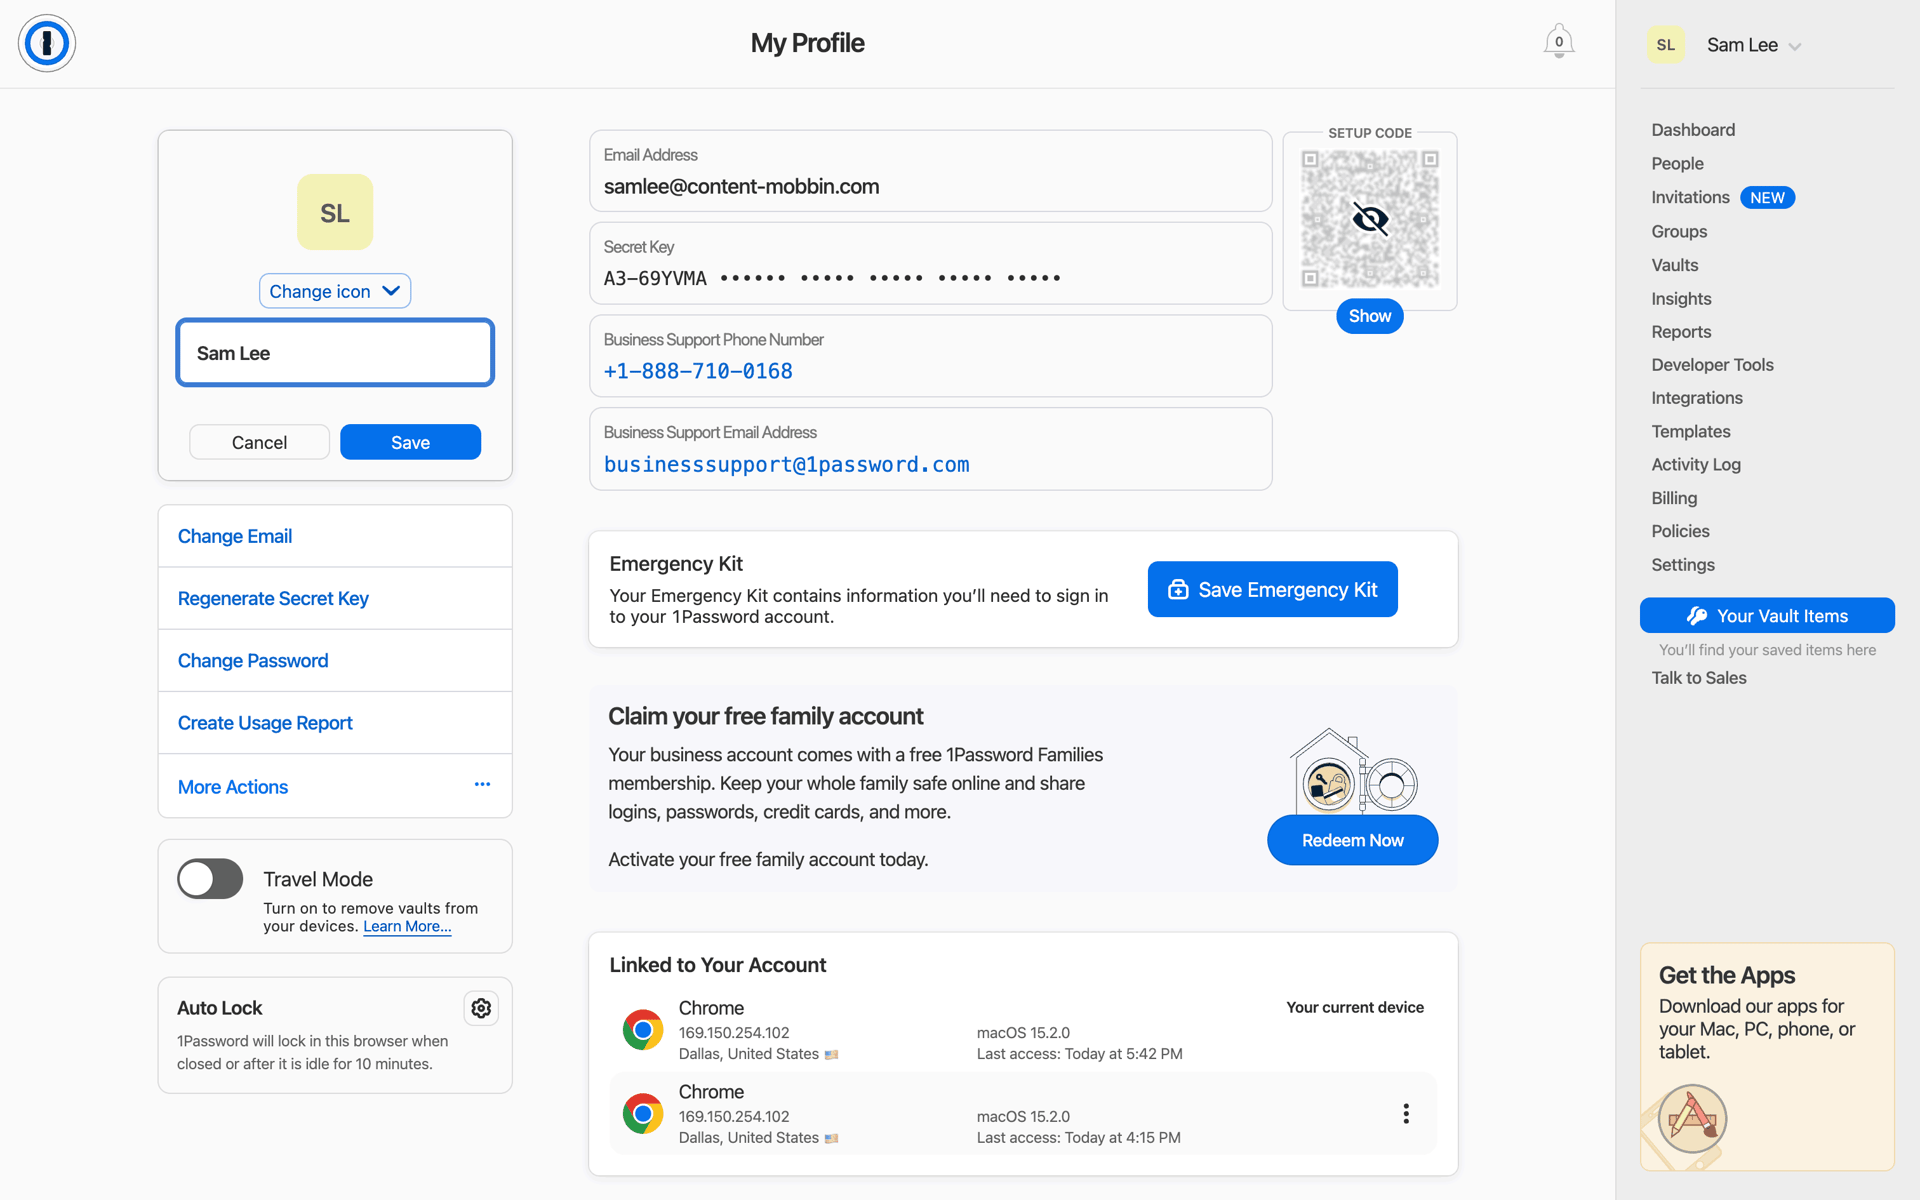Click 'Your current device' label
The image size is (1920, 1200).
pyautogui.click(x=1355, y=1007)
